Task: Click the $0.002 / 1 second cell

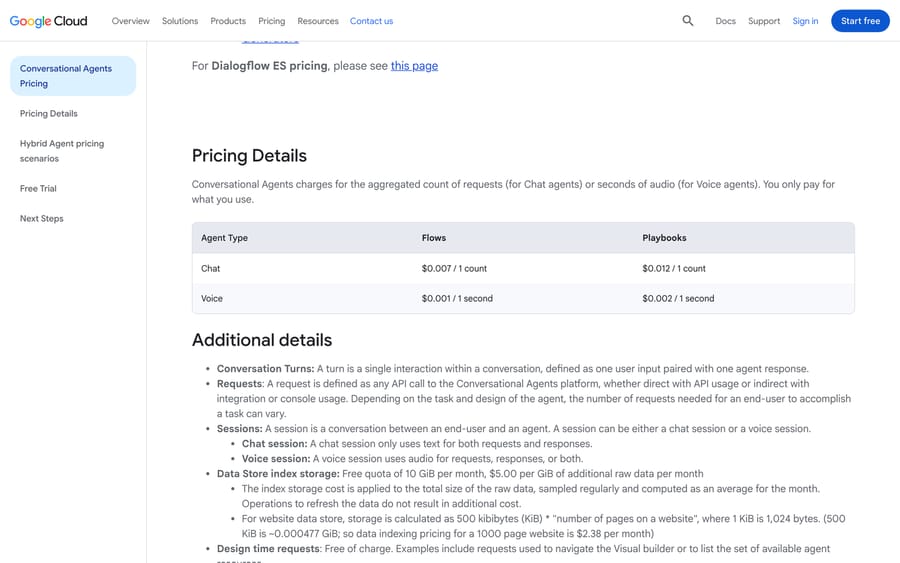Action: 678,298
